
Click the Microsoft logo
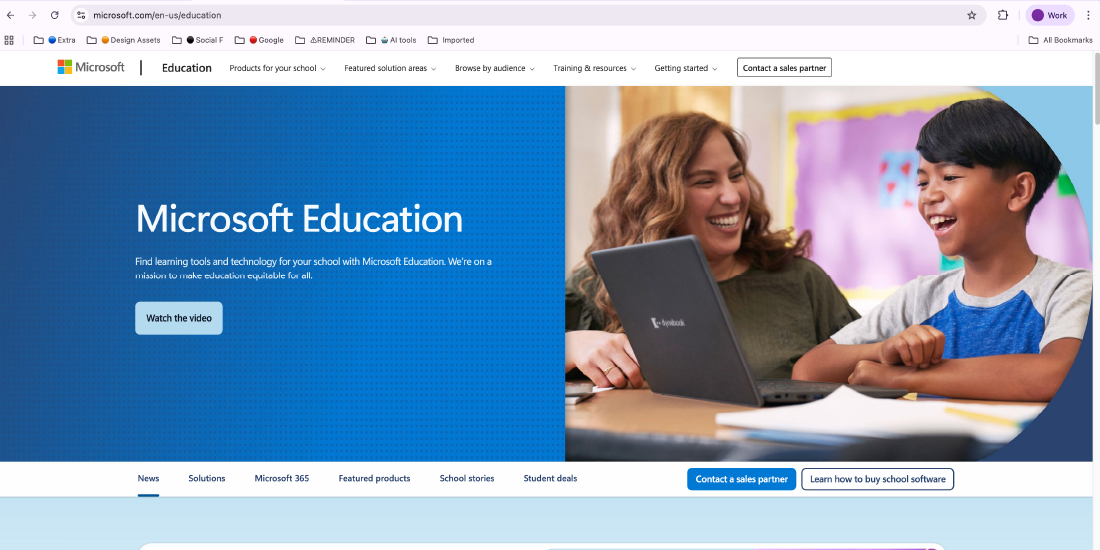(x=91, y=67)
